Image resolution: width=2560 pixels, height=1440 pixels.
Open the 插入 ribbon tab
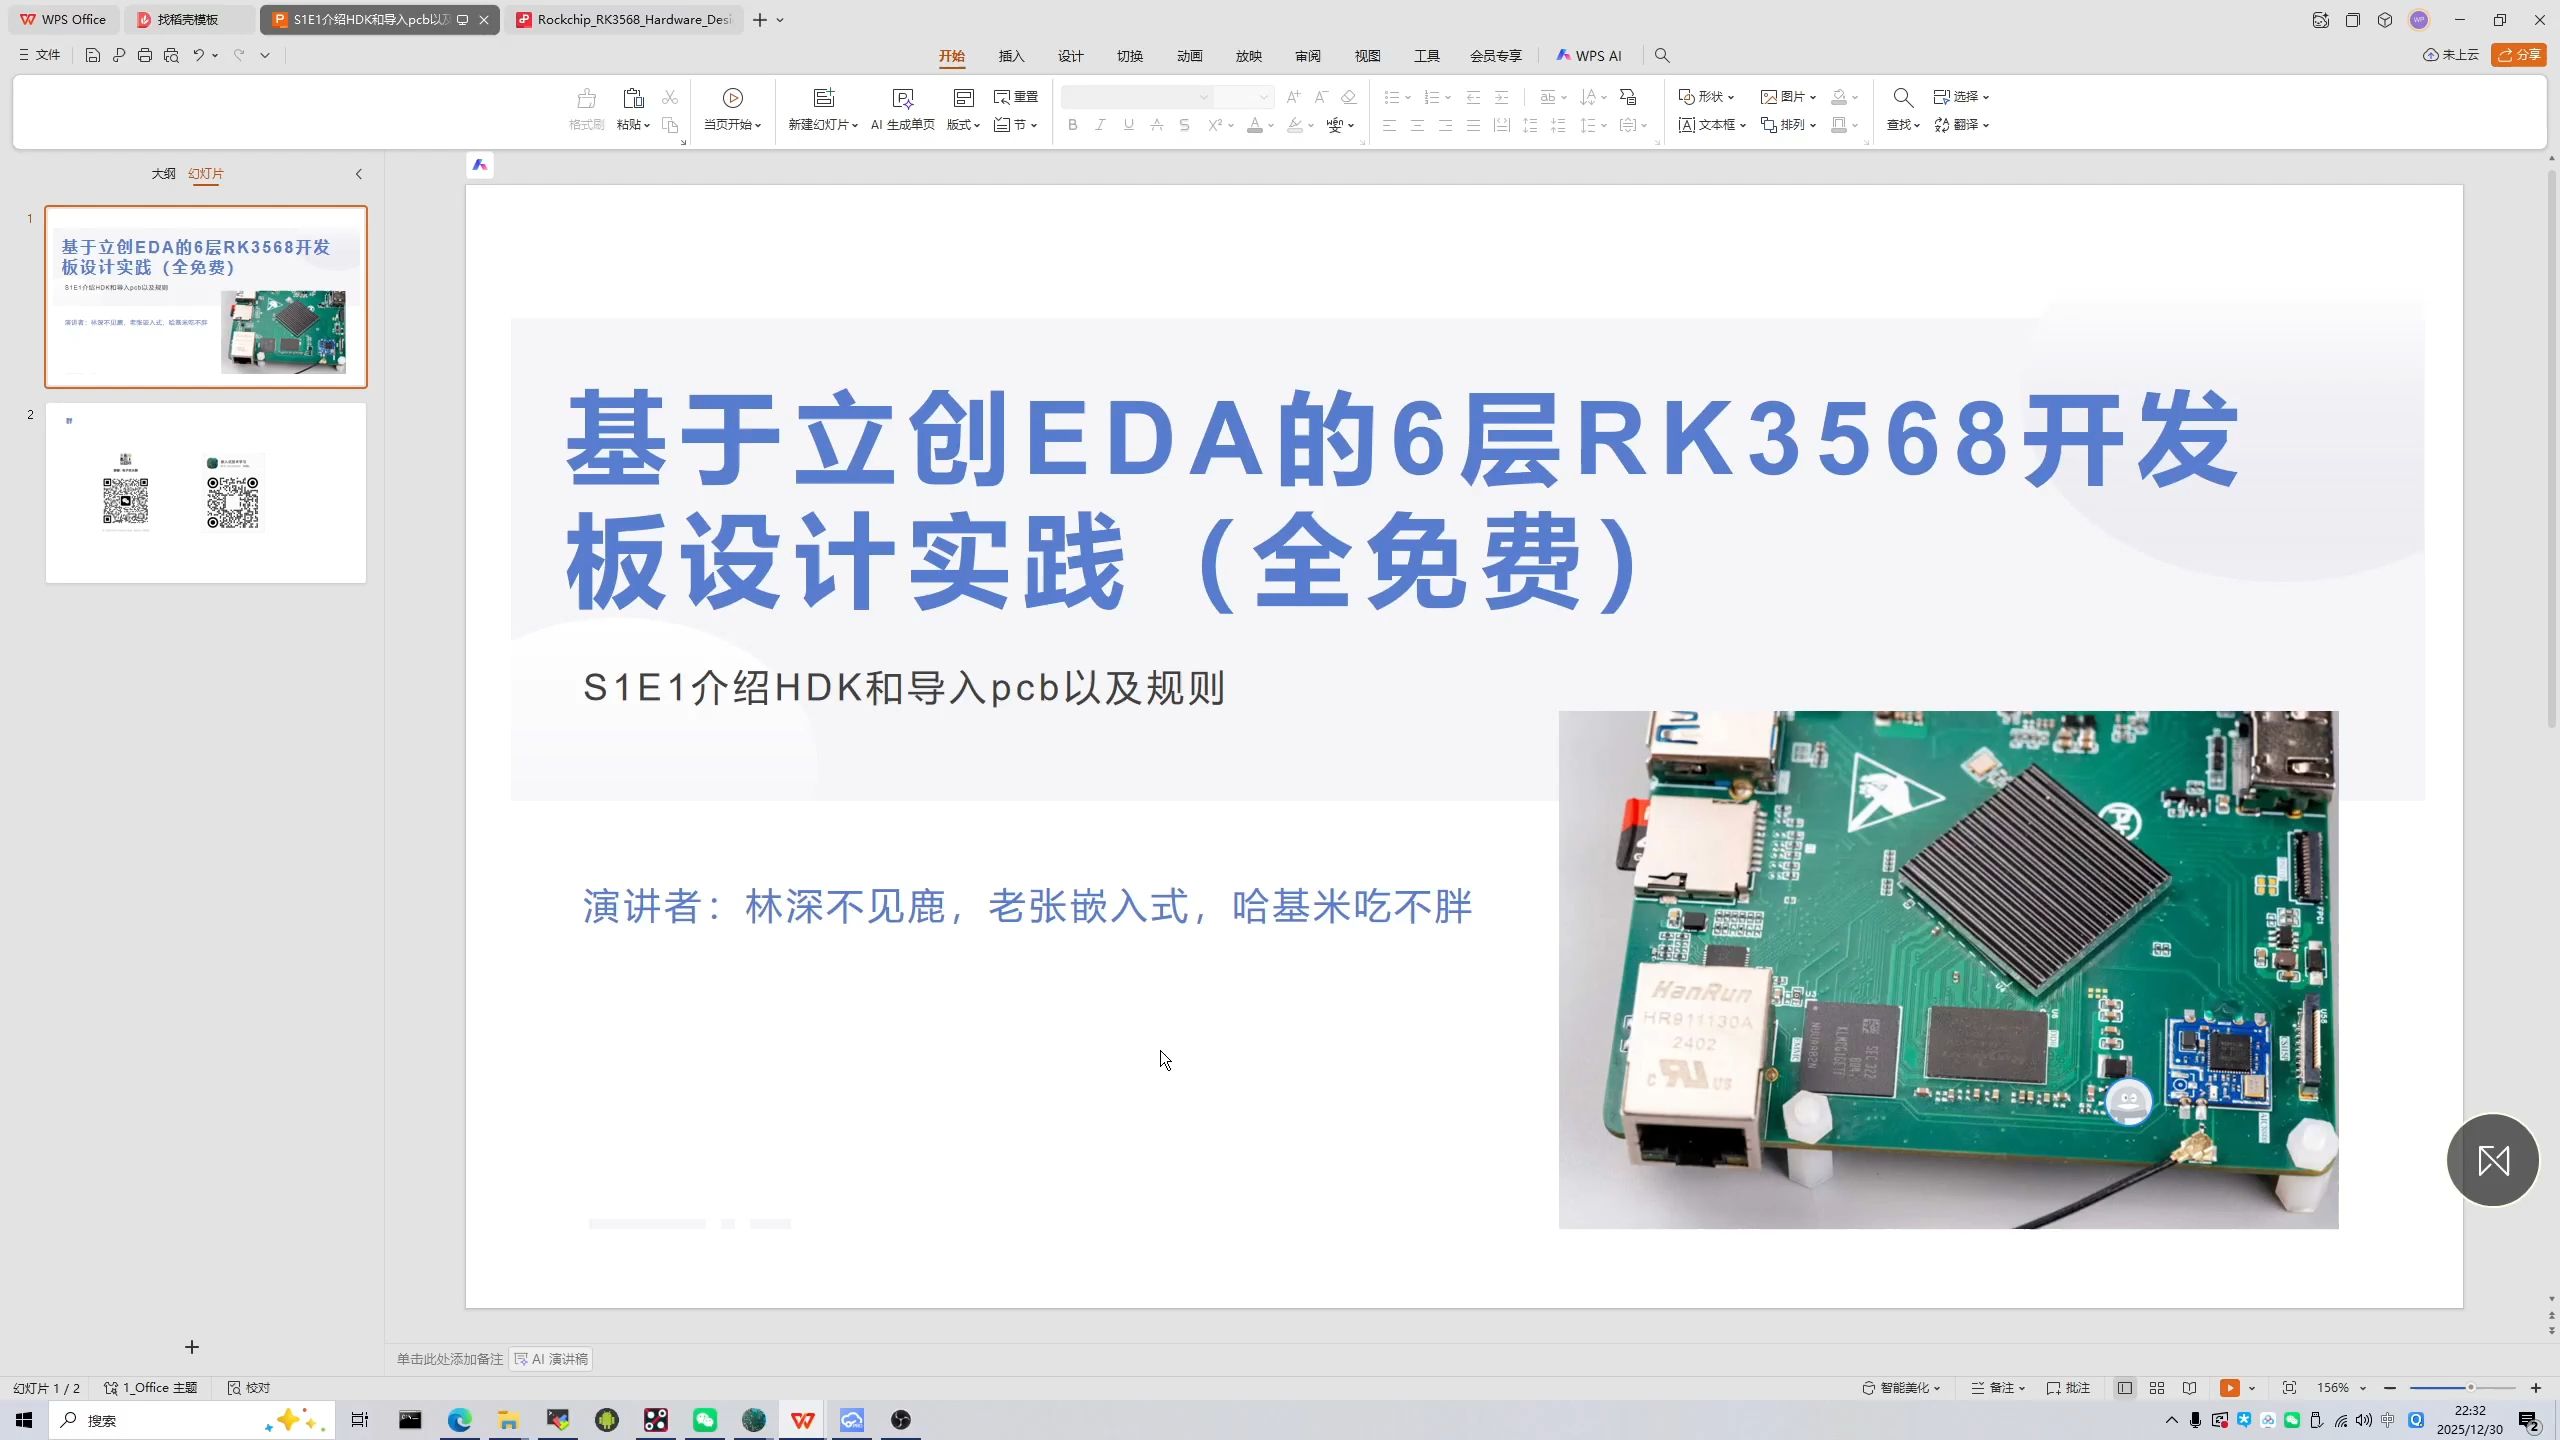1011,56
